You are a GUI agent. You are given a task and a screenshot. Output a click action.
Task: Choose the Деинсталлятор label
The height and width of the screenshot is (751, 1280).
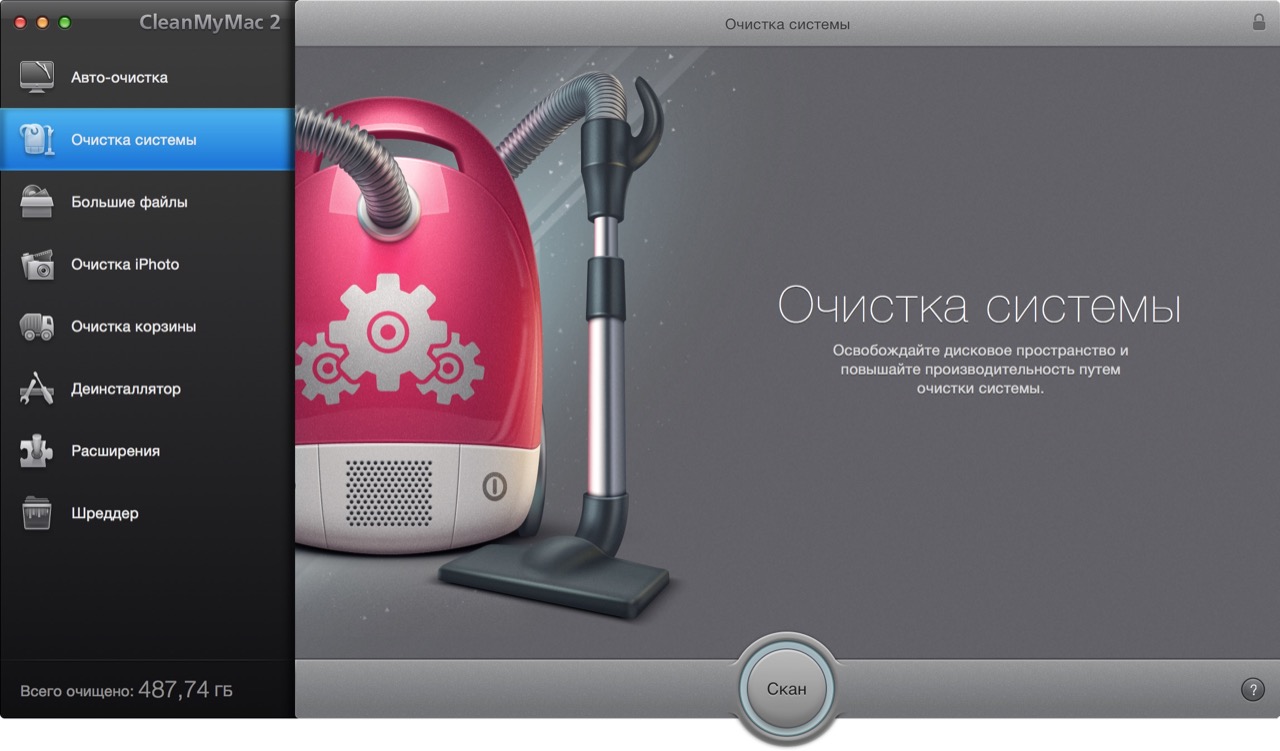[x=125, y=389]
